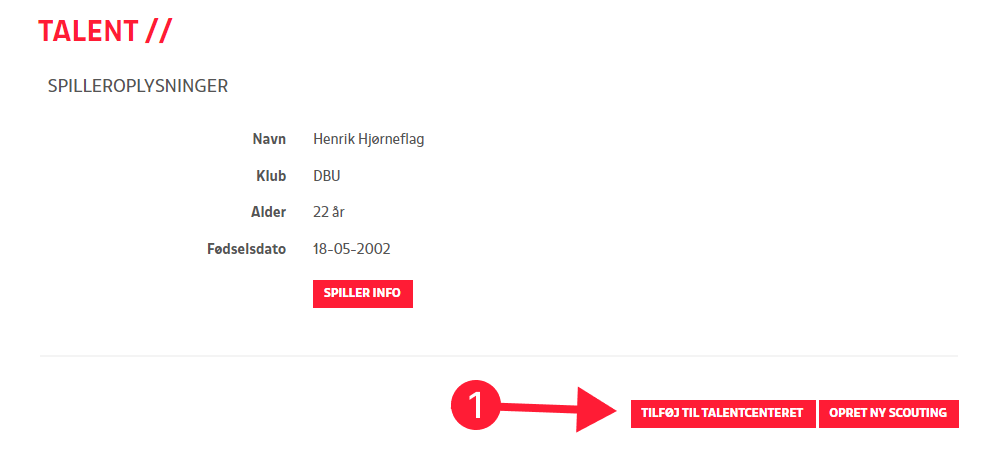The image size is (981, 474).
Task: Select the SPILLEROPLYSNINGER section heading
Action: pyautogui.click(x=138, y=86)
